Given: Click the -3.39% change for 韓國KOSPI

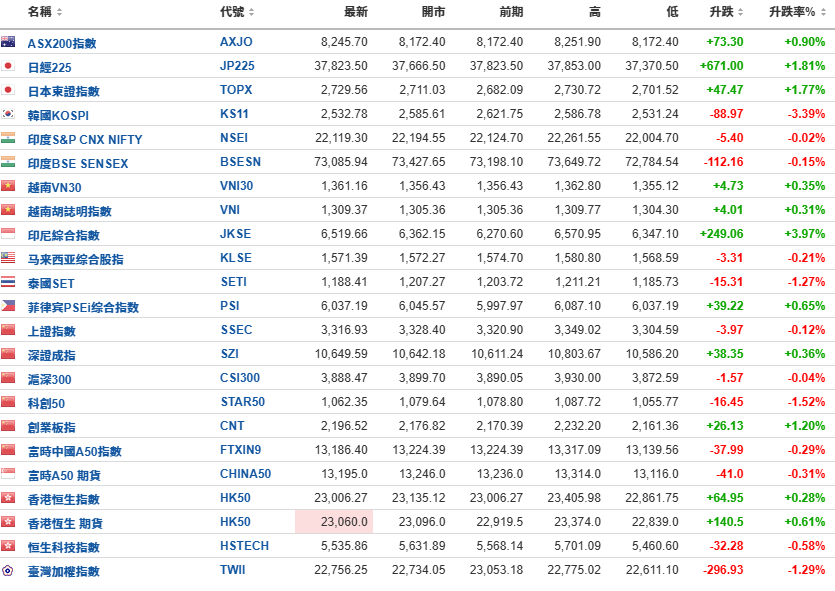Looking at the screenshot, I should click(x=806, y=113).
